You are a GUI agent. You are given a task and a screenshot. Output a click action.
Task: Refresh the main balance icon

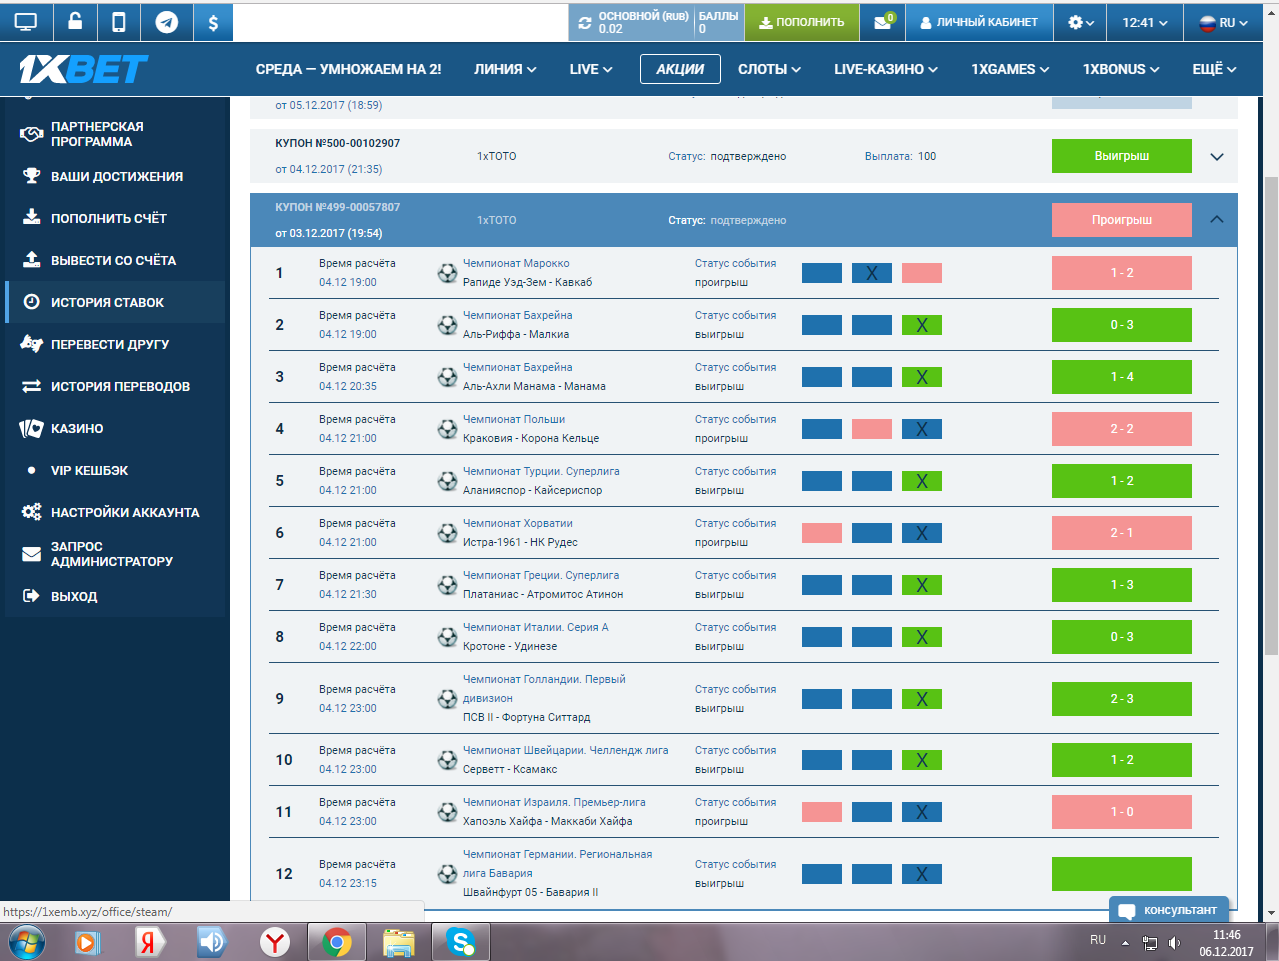(585, 22)
